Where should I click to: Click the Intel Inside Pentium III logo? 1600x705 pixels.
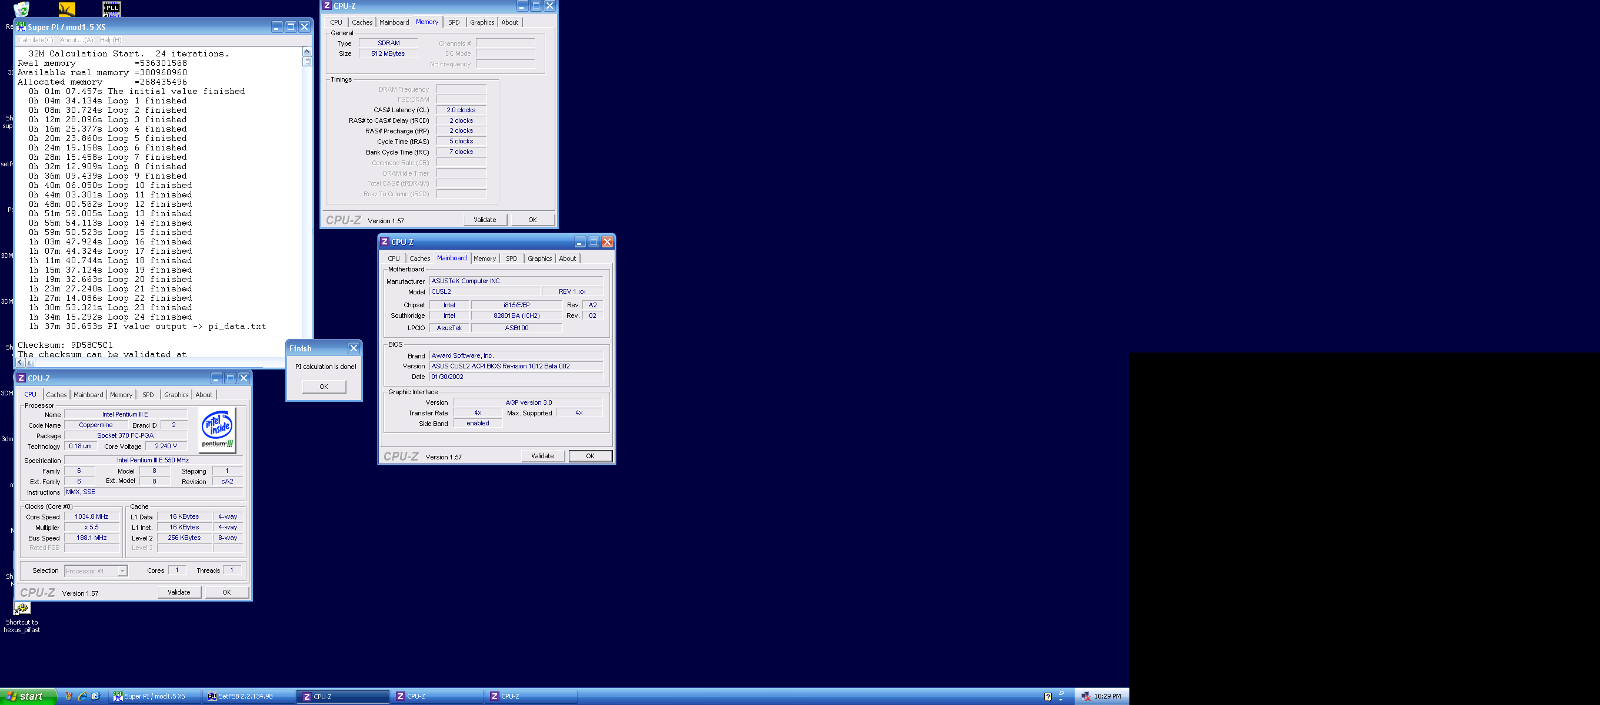coord(217,430)
